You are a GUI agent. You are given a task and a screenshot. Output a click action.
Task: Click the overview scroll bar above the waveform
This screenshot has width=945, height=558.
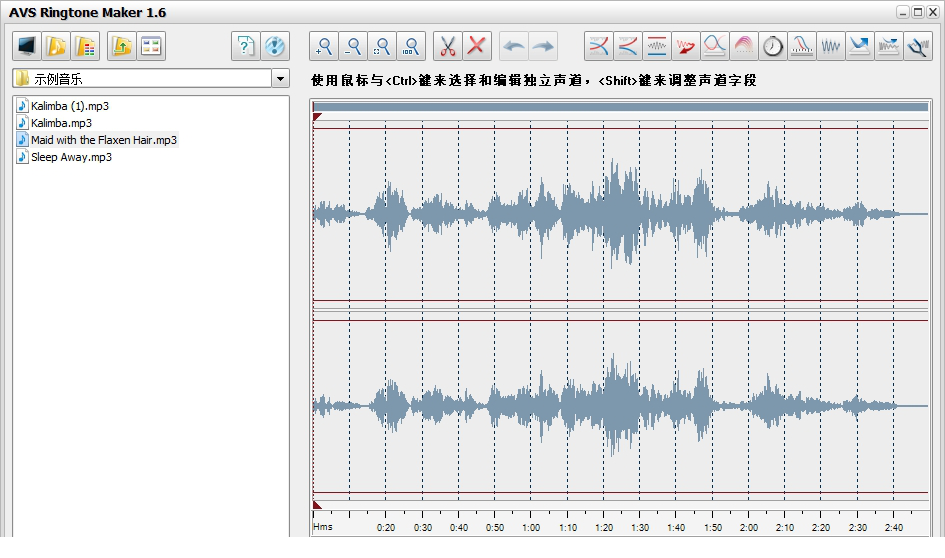click(620, 107)
